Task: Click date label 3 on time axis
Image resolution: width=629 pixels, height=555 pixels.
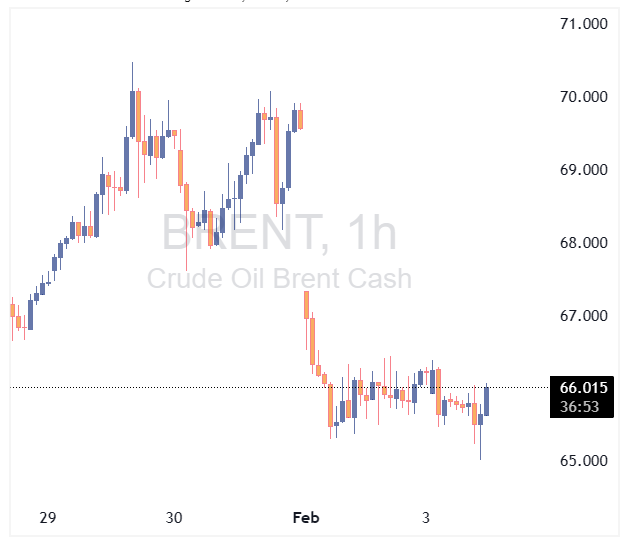Action: pos(426,518)
